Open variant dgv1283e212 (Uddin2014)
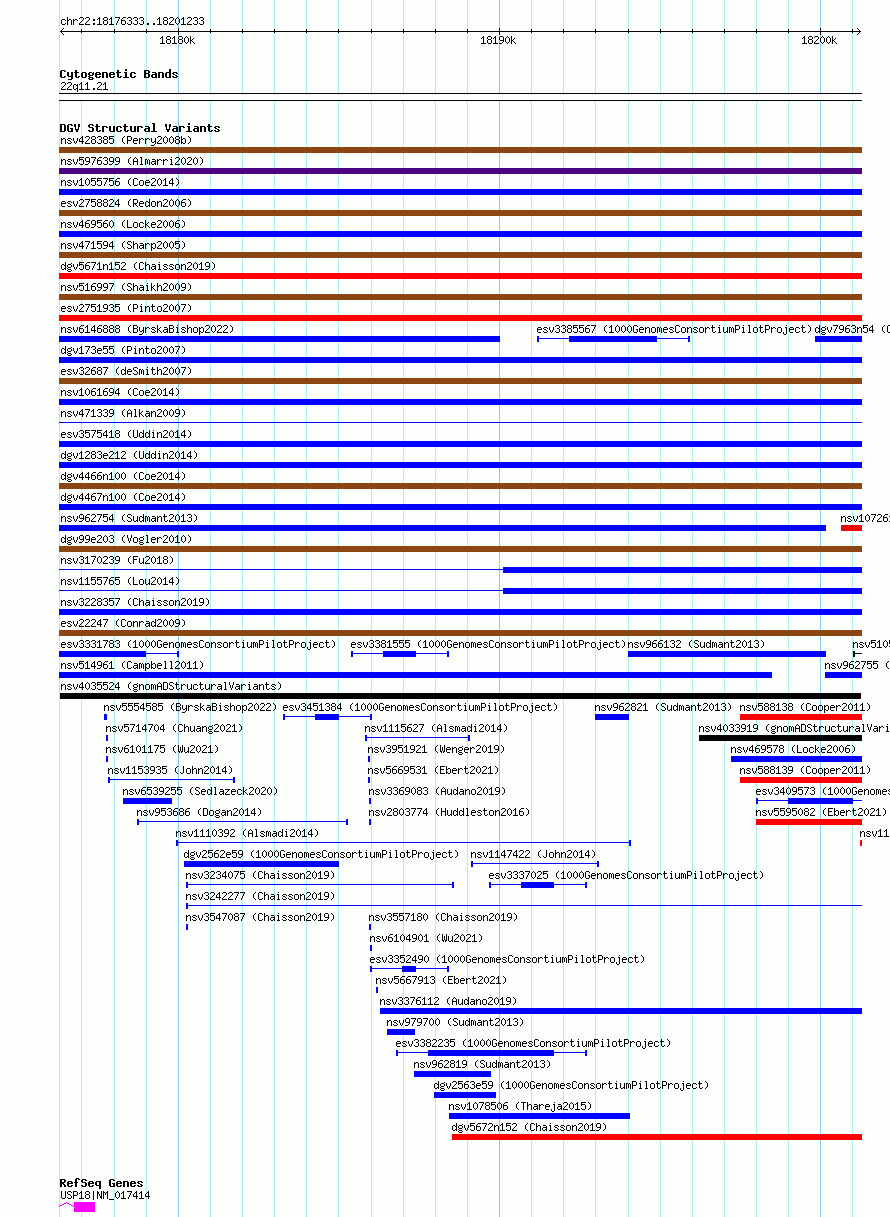 (x=129, y=455)
